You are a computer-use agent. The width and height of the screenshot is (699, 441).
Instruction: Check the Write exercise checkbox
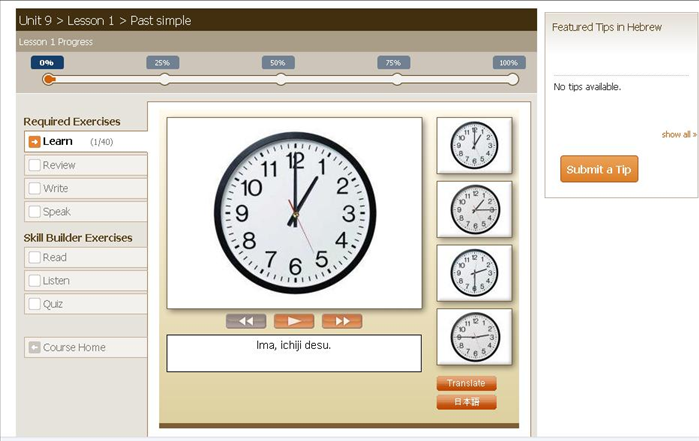tap(35, 188)
